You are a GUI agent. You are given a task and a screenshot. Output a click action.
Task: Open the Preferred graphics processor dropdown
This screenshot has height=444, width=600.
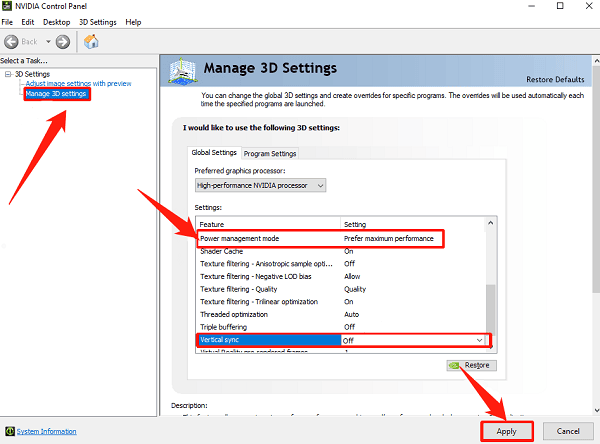point(260,185)
